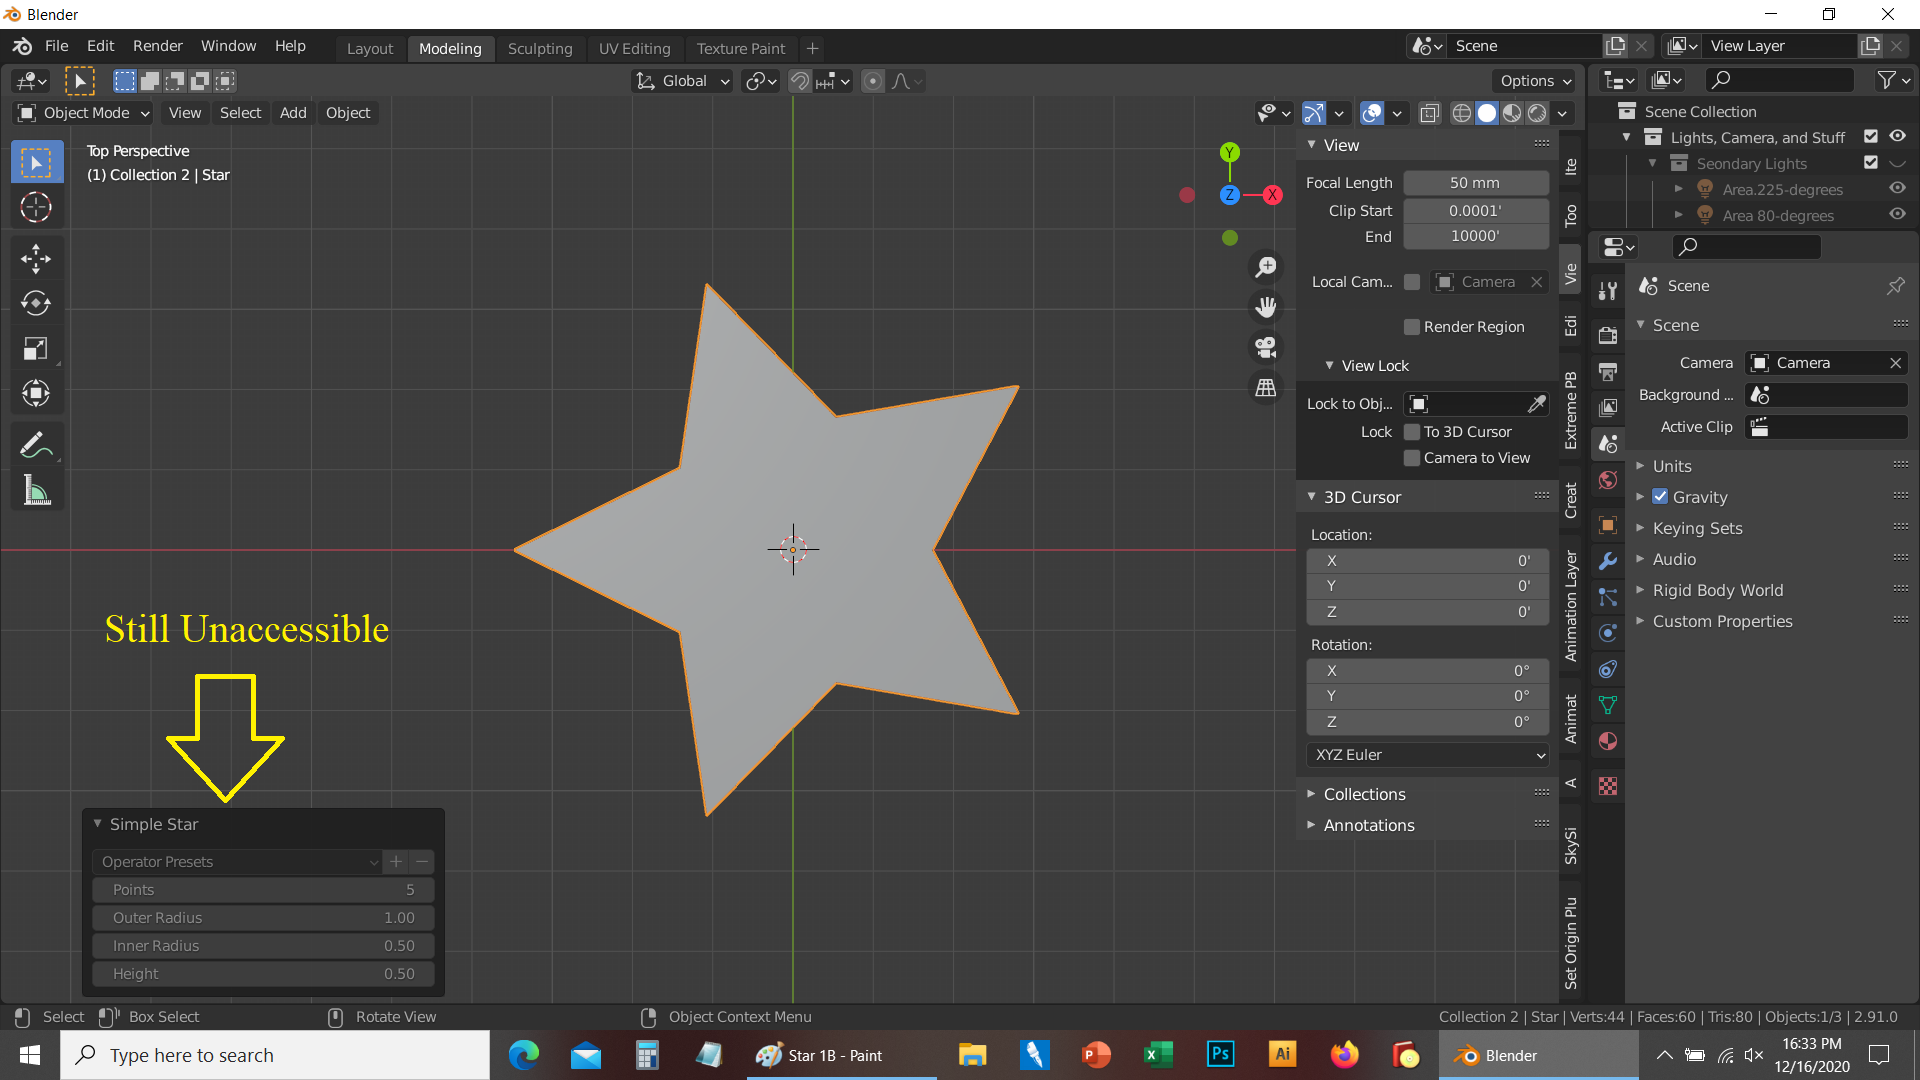Expand the Rigid Body World section
Viewport: 1920px width, 1080px height.
click(x=1717, y=590)
